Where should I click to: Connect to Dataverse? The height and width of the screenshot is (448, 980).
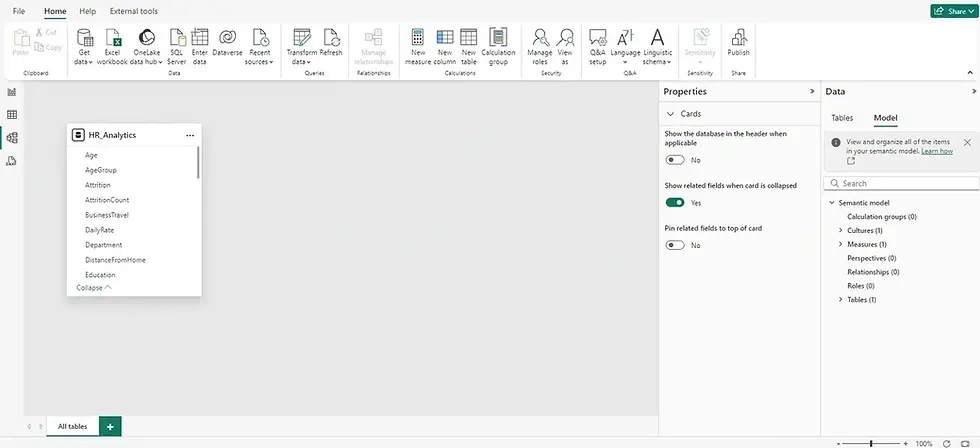pyautogui.click(x=228, y=42)
